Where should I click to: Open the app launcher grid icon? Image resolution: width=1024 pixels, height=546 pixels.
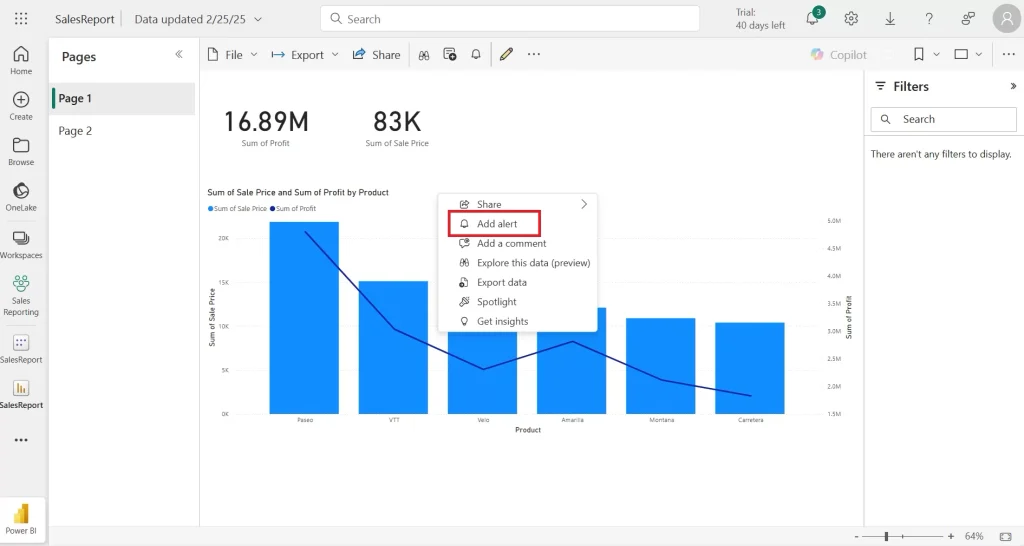click(21, 19)
